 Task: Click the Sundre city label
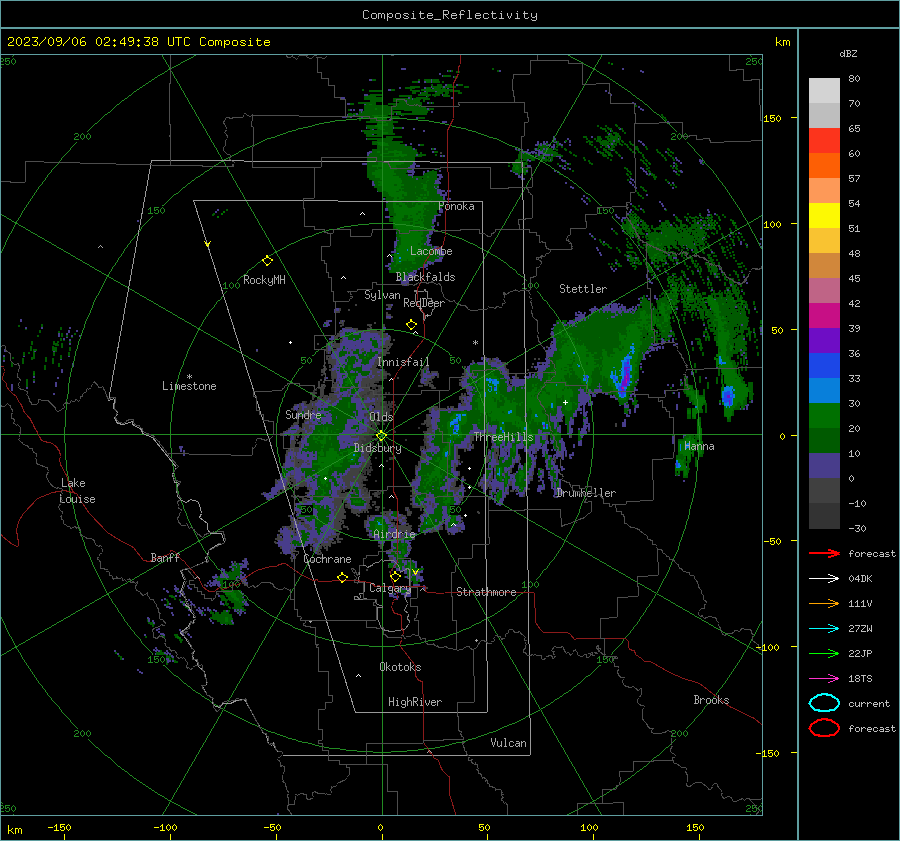point(303,414)
